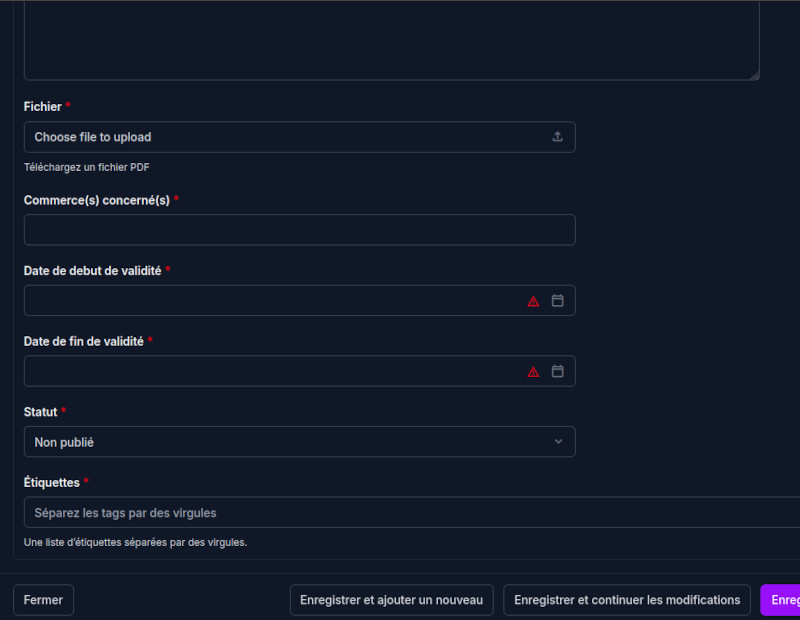Open calendar picker for Date de fin de validité
Viewport: 800px width, 620px height.
[558, 371]
